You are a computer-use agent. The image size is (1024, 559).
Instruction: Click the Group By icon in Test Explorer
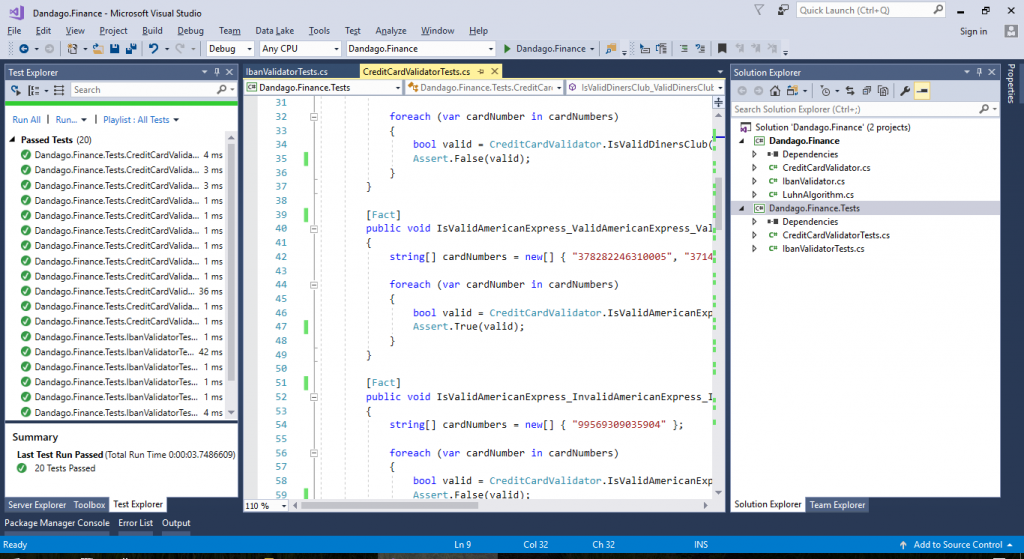coord(34,90)
